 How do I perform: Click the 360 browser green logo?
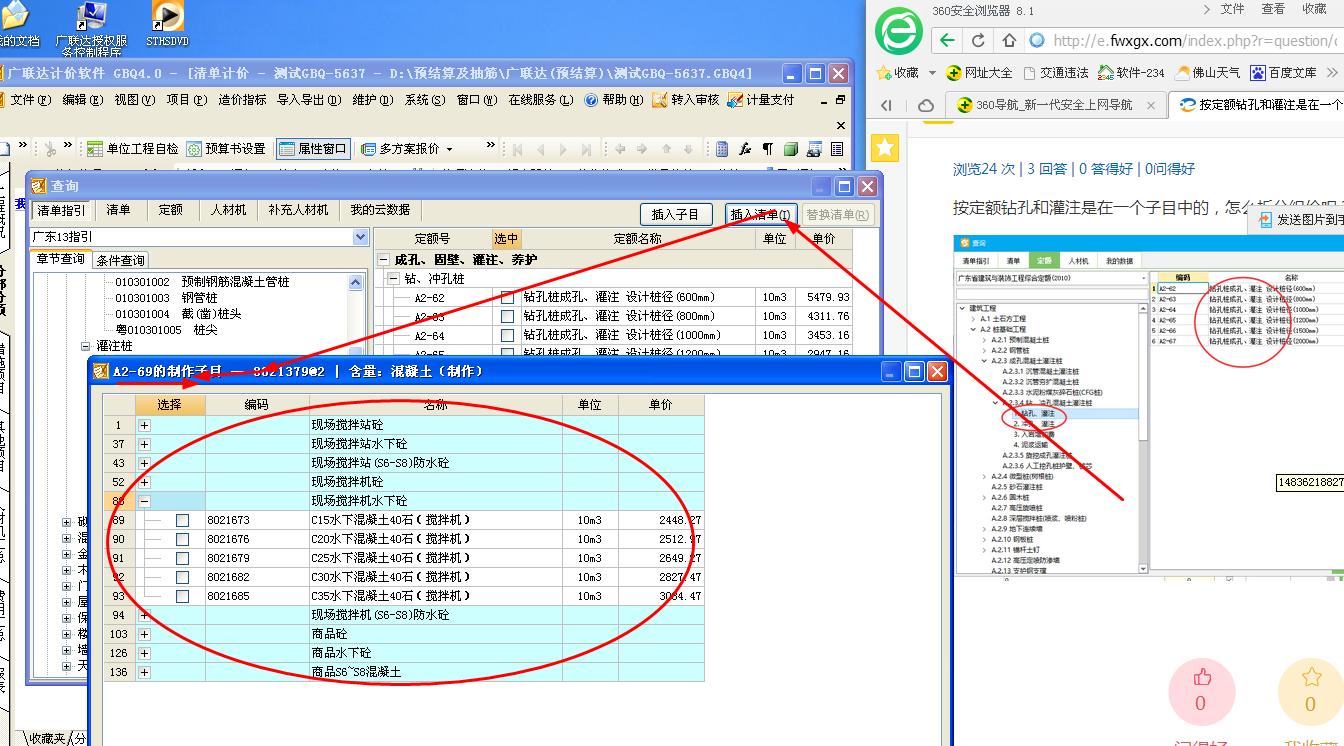pyautogui.click(x=898, y=32)
